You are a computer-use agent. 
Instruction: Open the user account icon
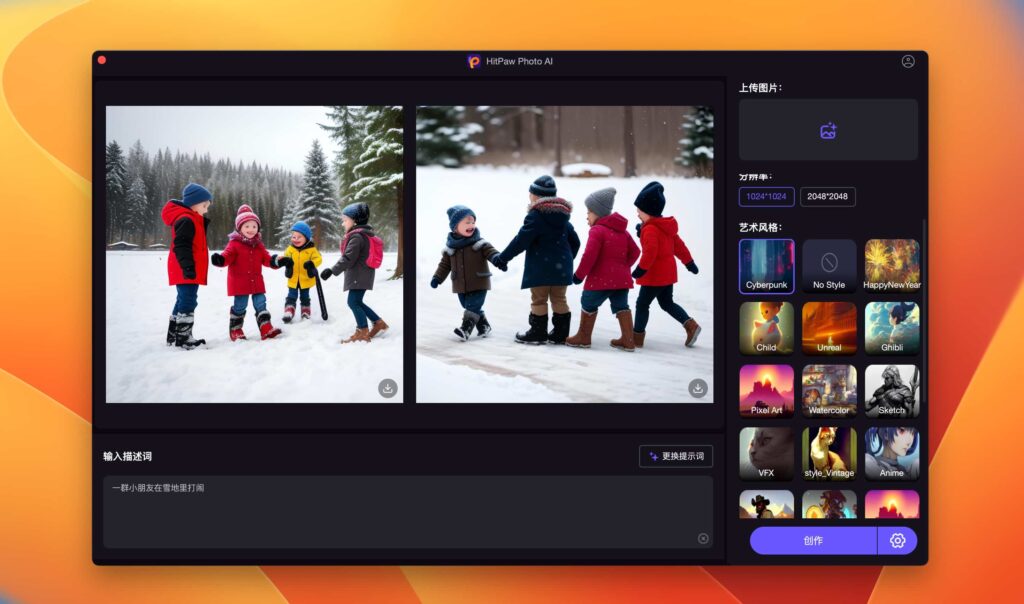pyautogui.click(x=908, y=60)
